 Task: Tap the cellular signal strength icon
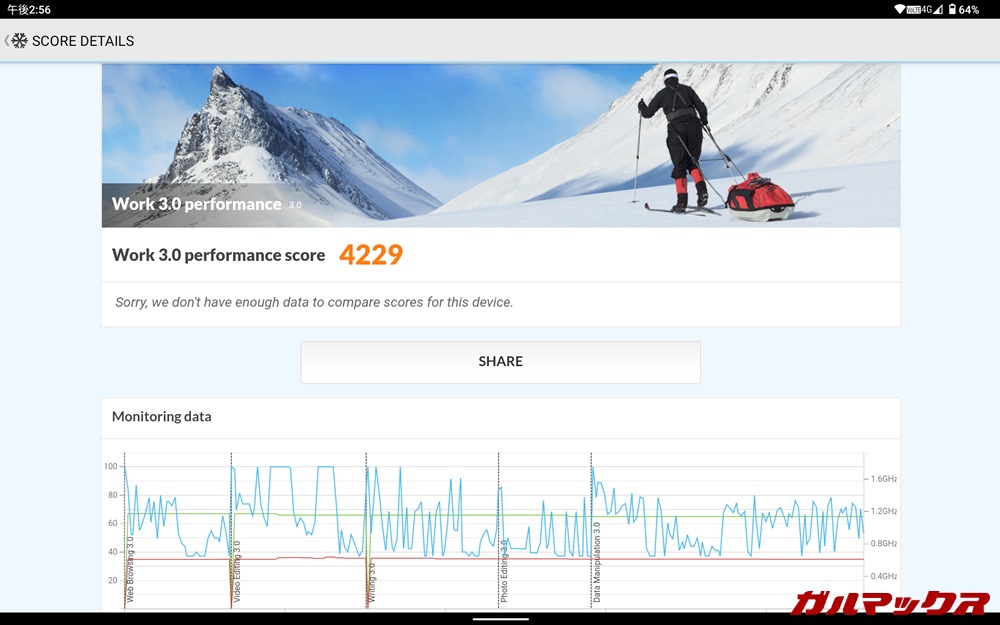pos(937,9)
